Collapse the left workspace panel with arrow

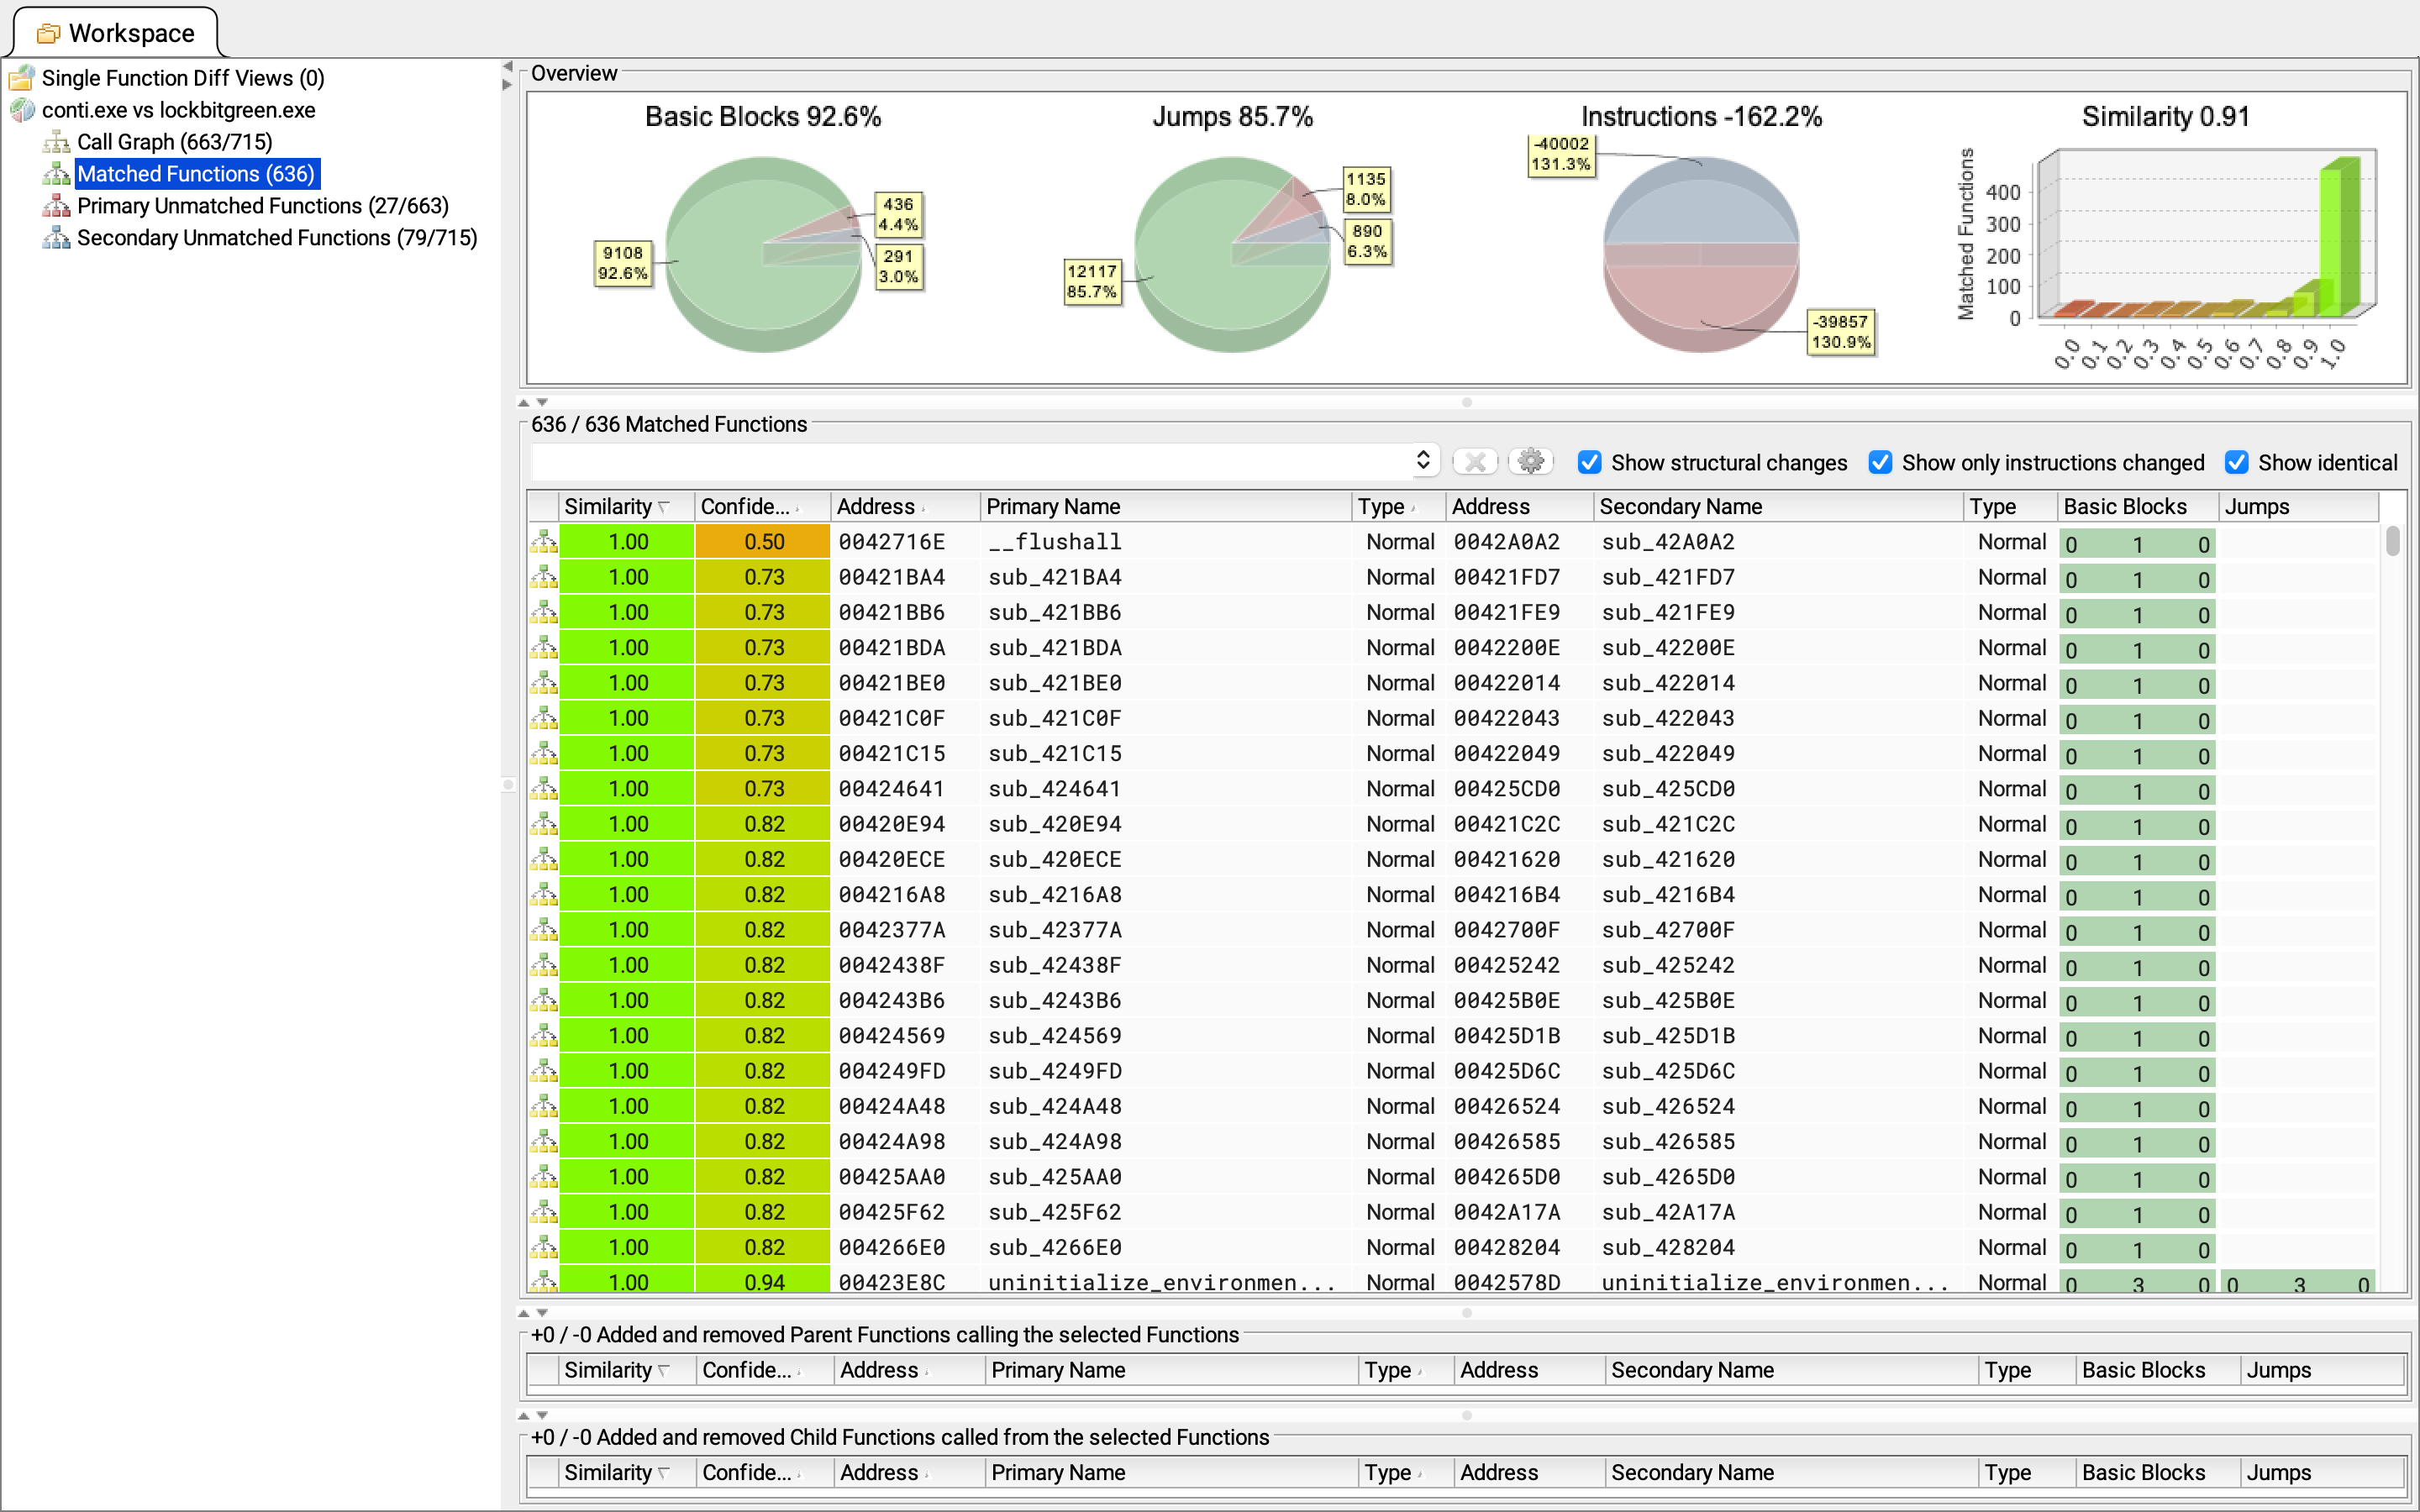coord(507,67)
